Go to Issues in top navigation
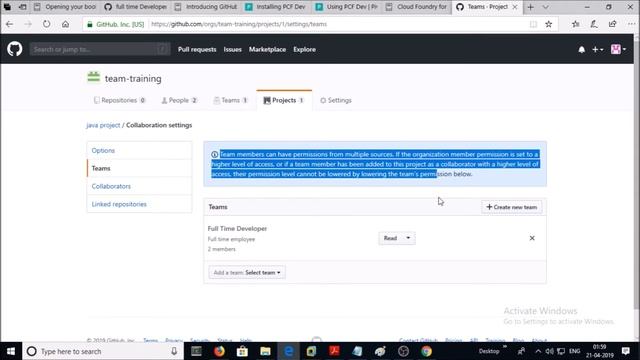This screenshot has height=360, width=640. click(x=232, y=49)
